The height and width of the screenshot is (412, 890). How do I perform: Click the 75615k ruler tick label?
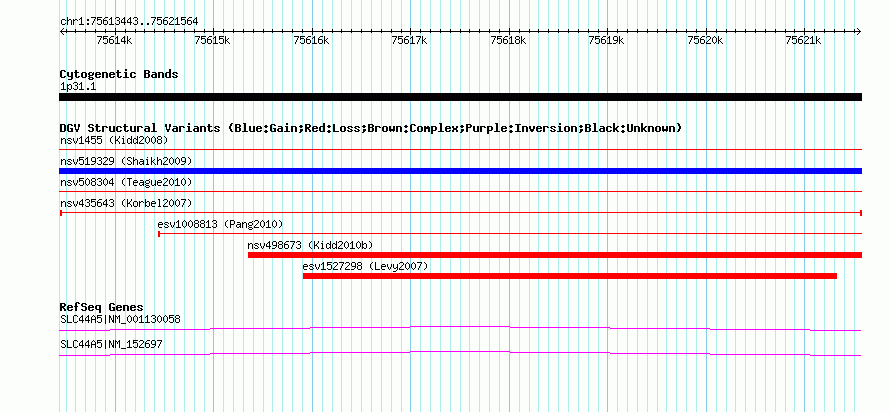(212, 40)
